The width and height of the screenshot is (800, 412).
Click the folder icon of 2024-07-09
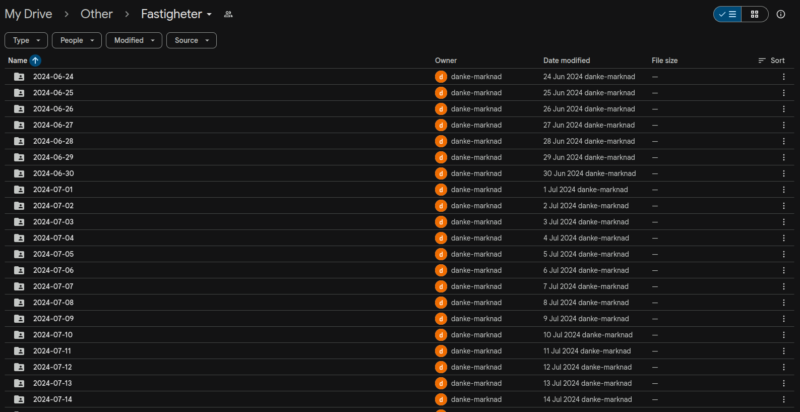coord(19,319)
